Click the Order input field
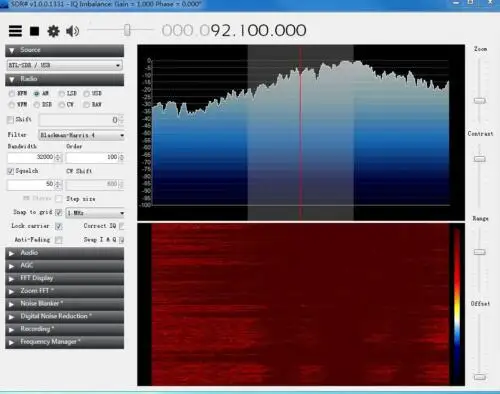The width and height of the screenshot is (500, 394). tap(92, 157)
